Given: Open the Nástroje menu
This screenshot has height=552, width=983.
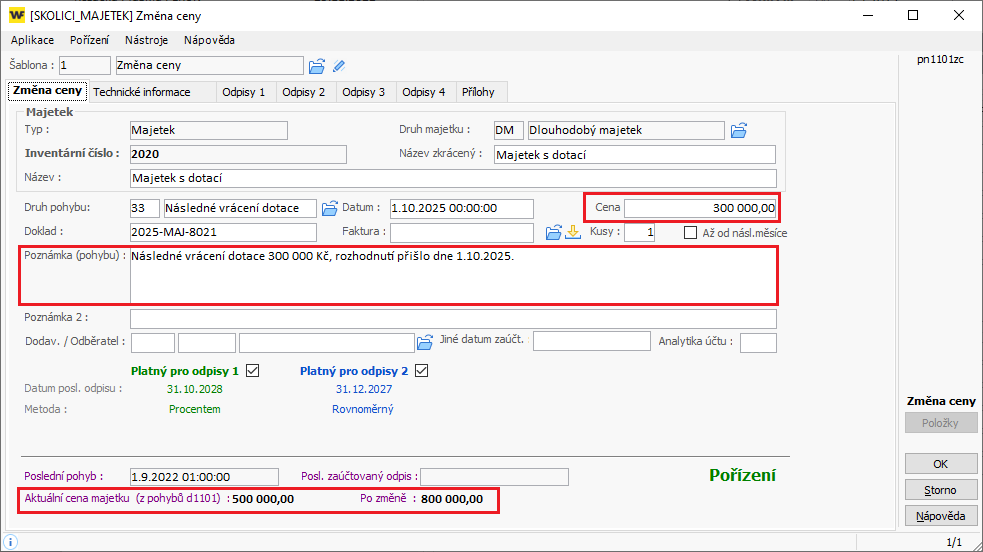Looking at the screenshot, I should point(146,40).
